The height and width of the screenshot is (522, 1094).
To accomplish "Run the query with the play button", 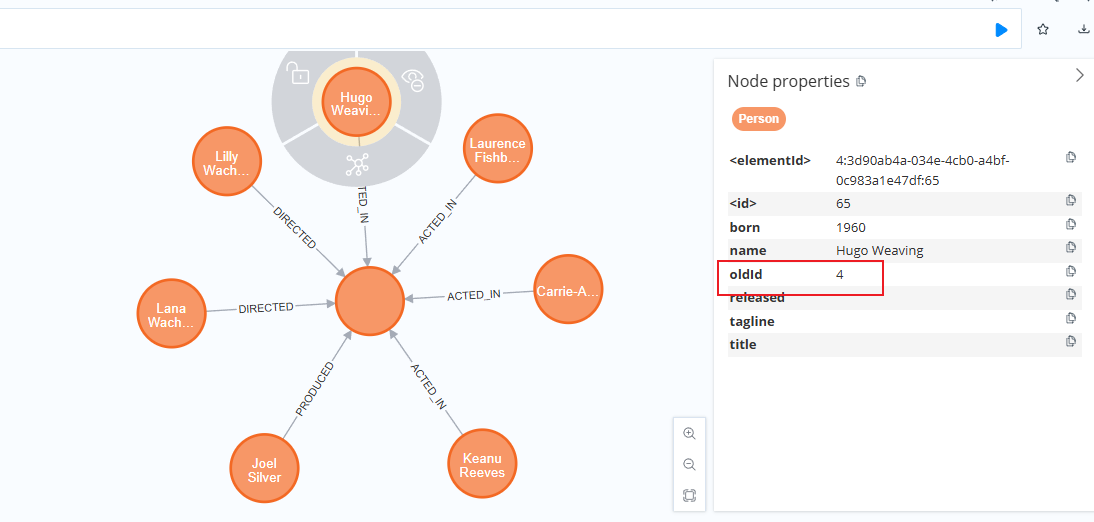I will (x=1001, y=29).
